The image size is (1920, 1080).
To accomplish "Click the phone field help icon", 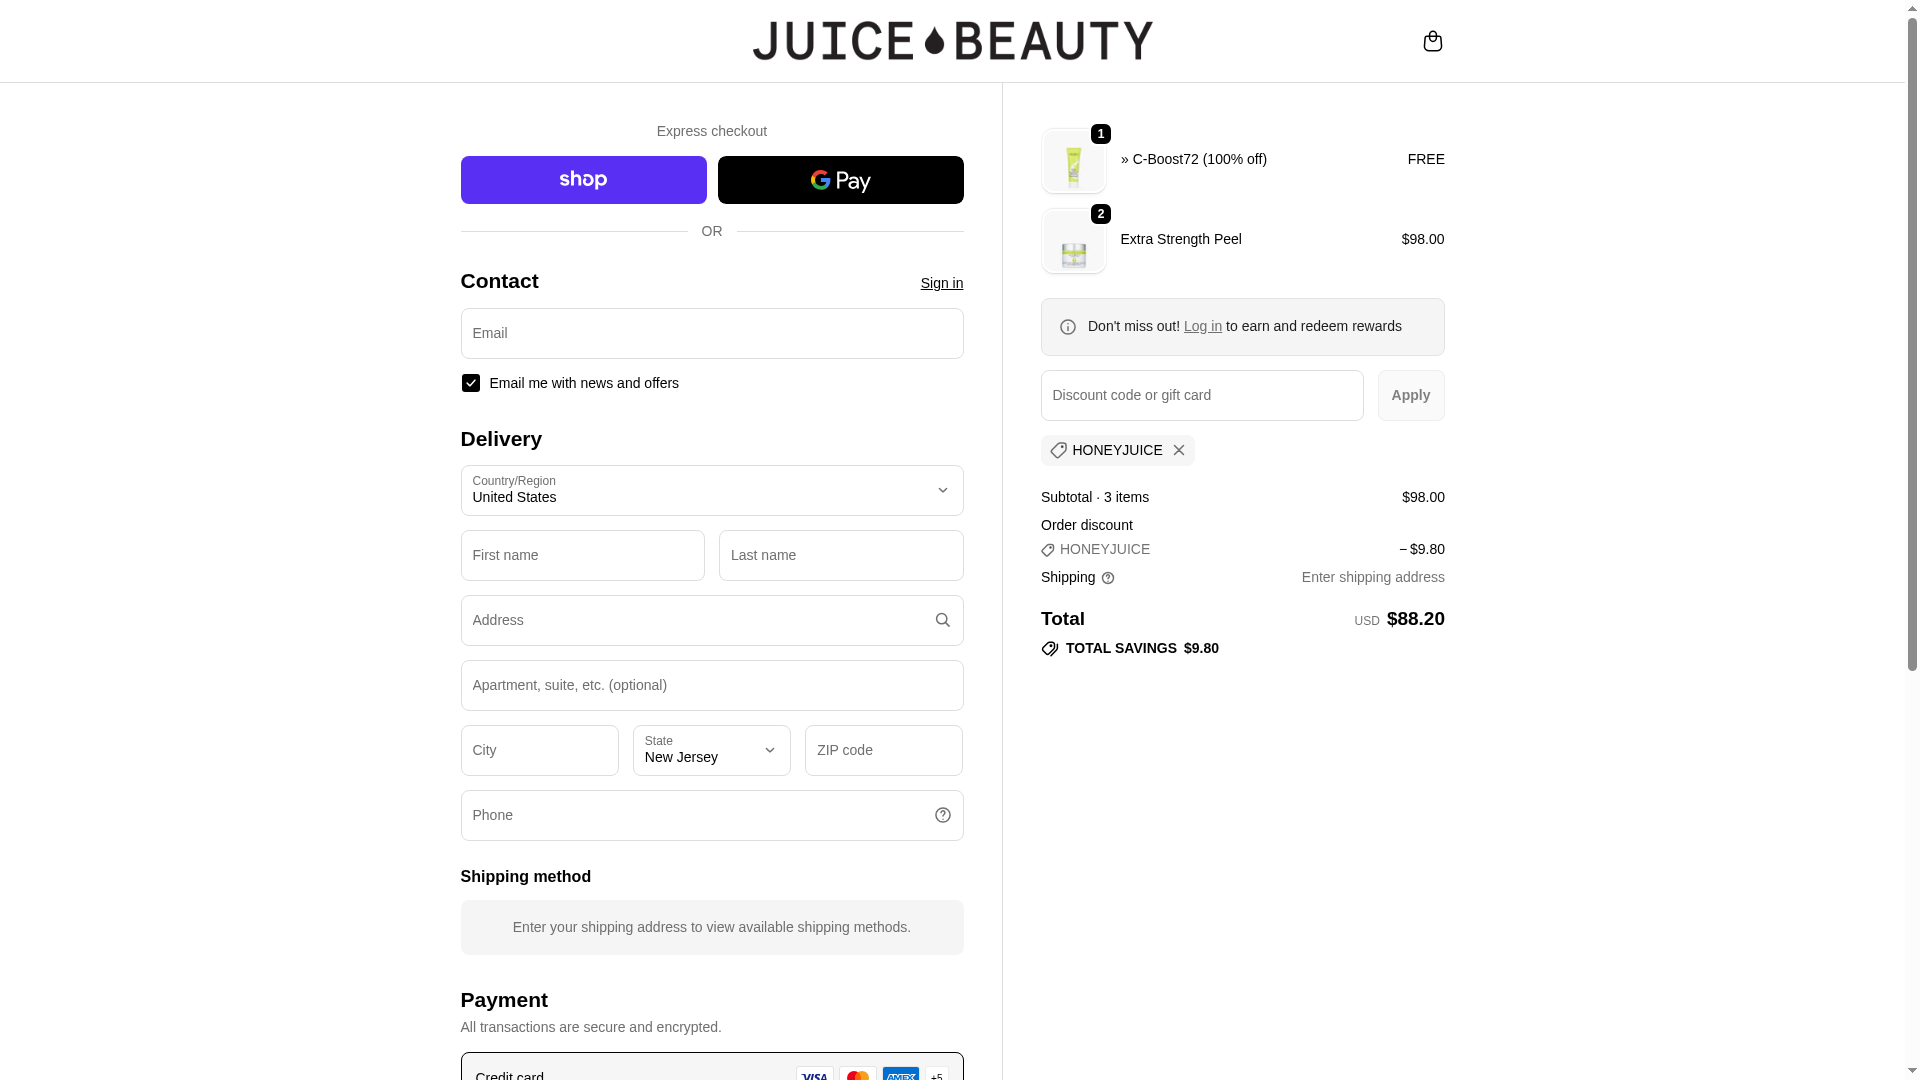I will pos(942,816).
